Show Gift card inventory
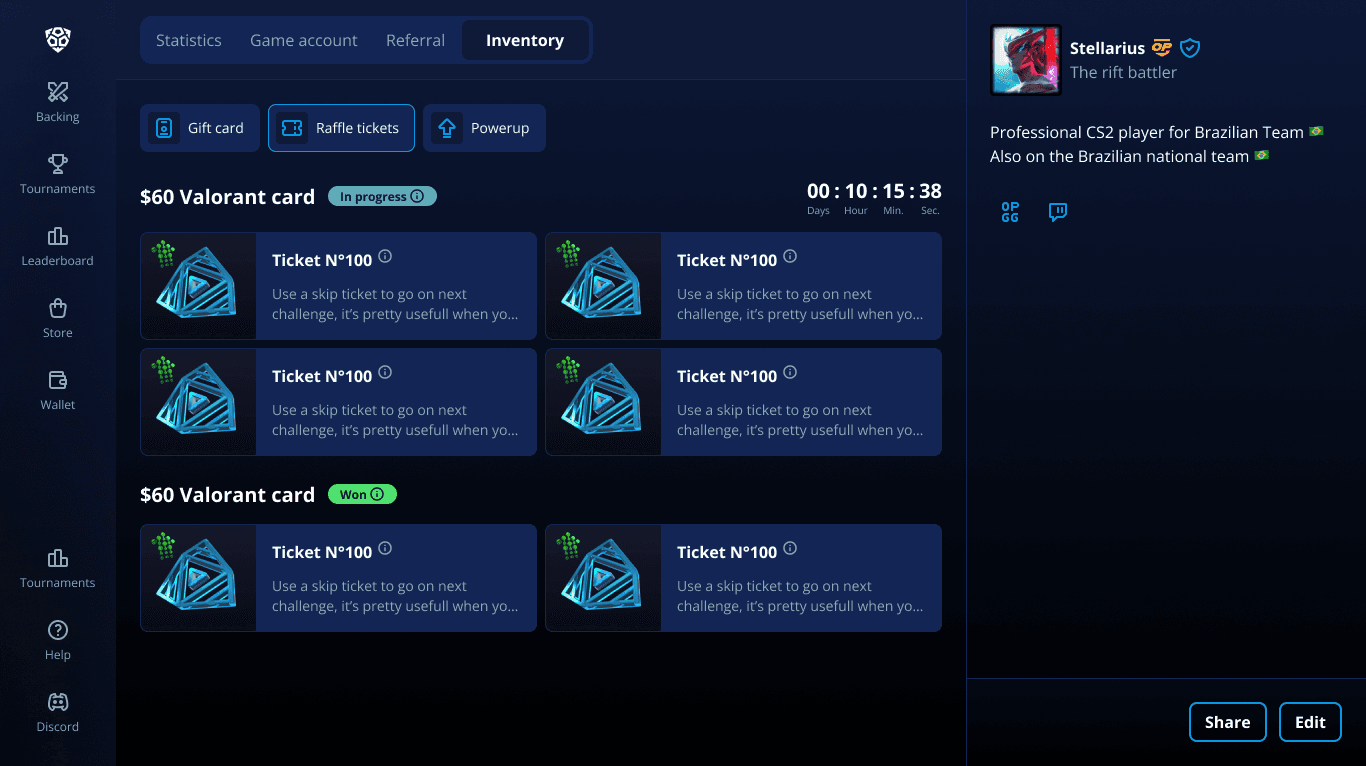Image resolution: width=1366 pixels, height=766 pixels. (x=200, y=128)
